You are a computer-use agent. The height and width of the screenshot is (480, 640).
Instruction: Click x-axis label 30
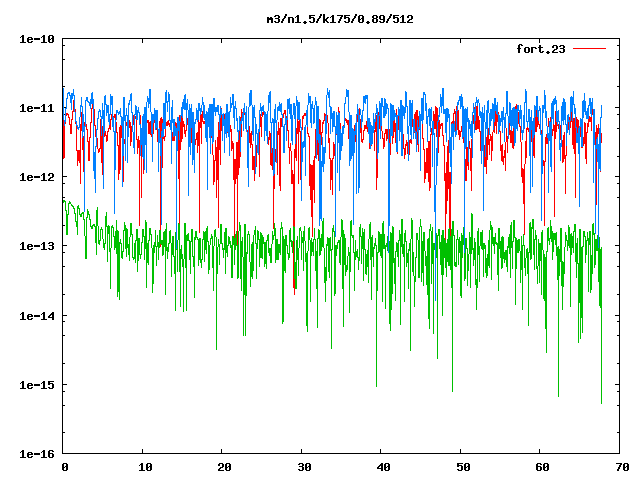click(304, 467)
